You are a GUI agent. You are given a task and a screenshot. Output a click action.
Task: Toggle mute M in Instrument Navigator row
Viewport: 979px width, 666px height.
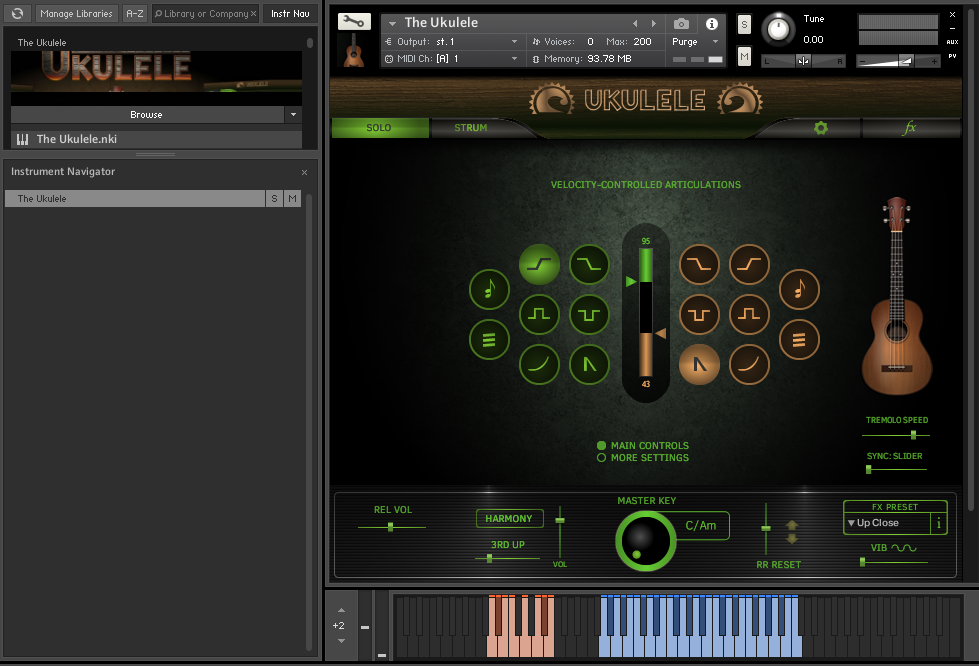tap(292, 198)
